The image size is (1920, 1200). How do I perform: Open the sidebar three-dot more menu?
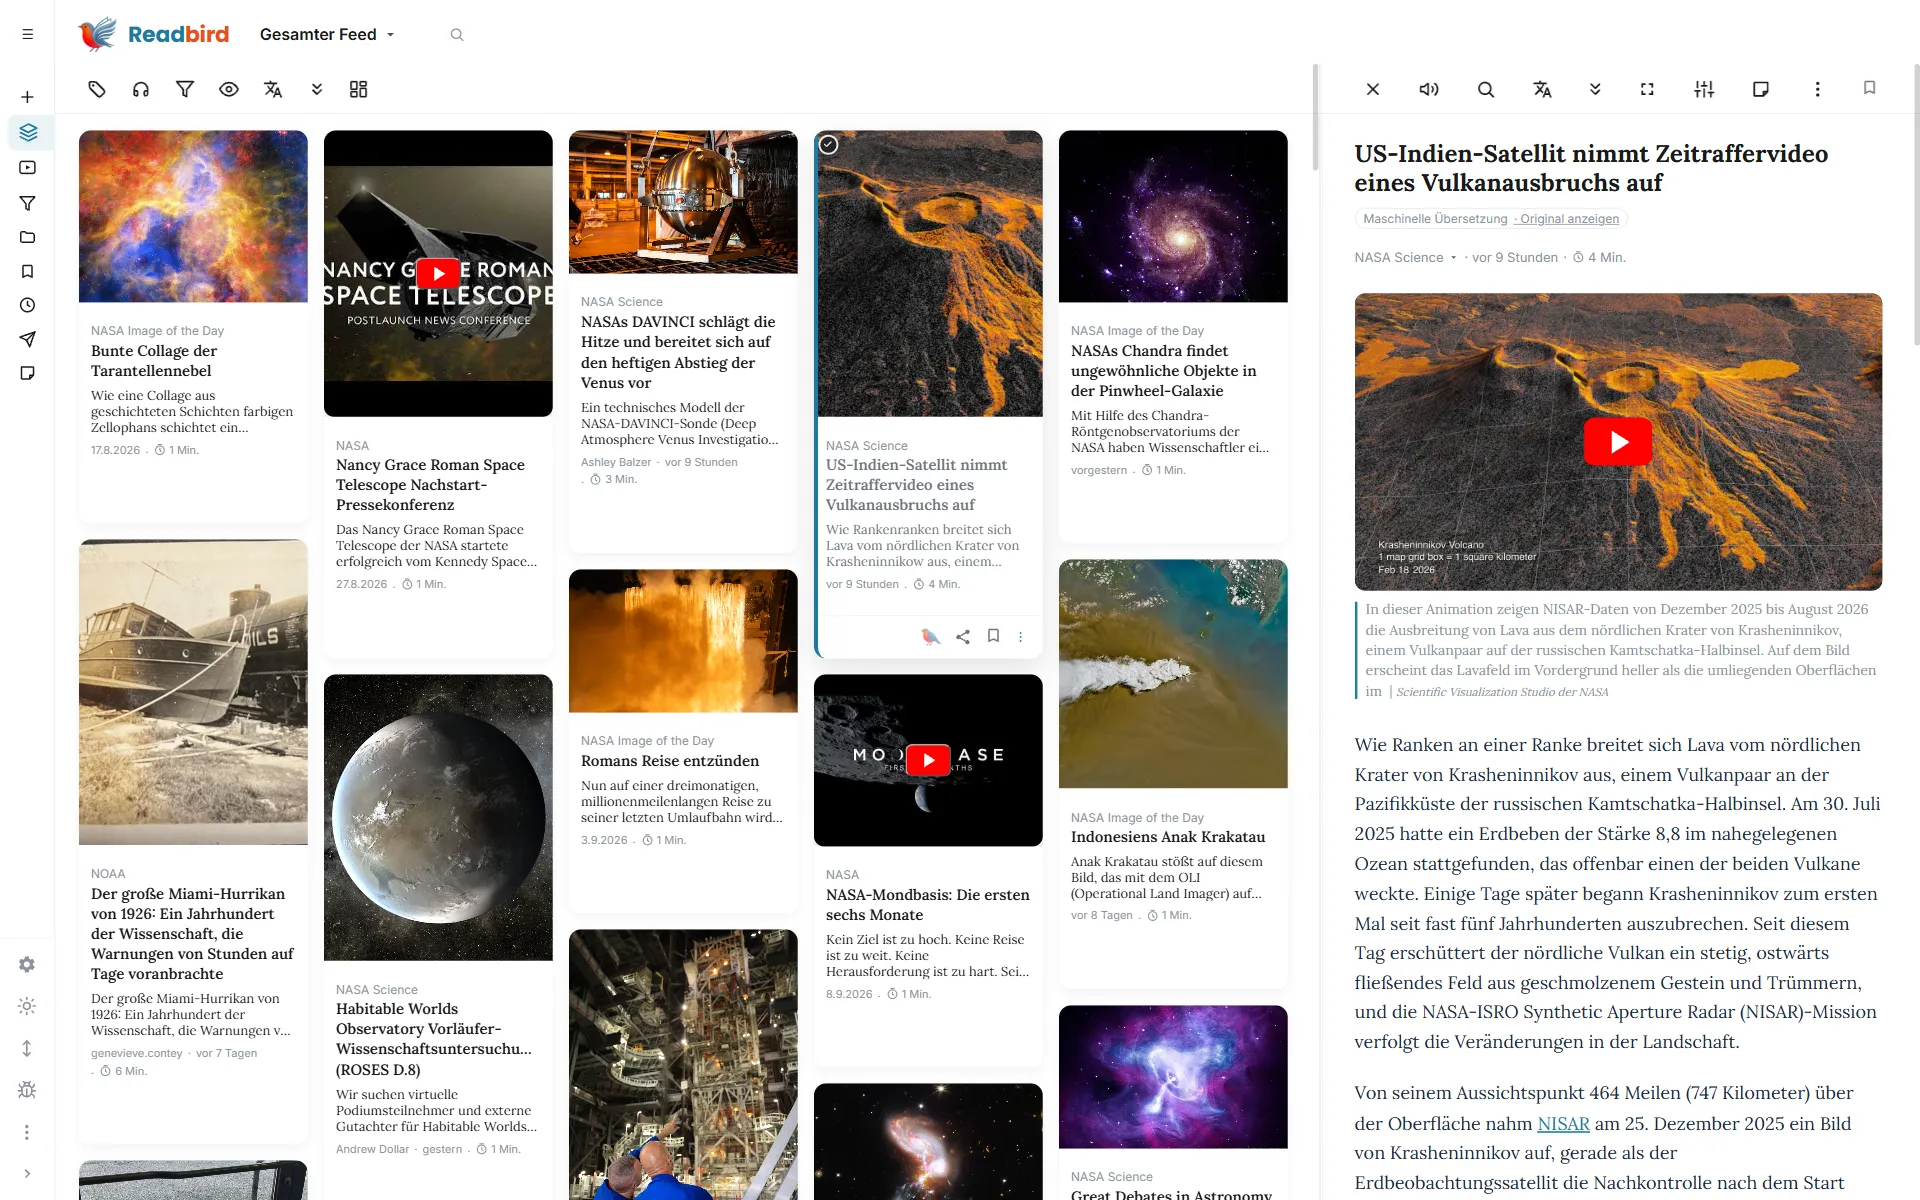[27, 1132]
